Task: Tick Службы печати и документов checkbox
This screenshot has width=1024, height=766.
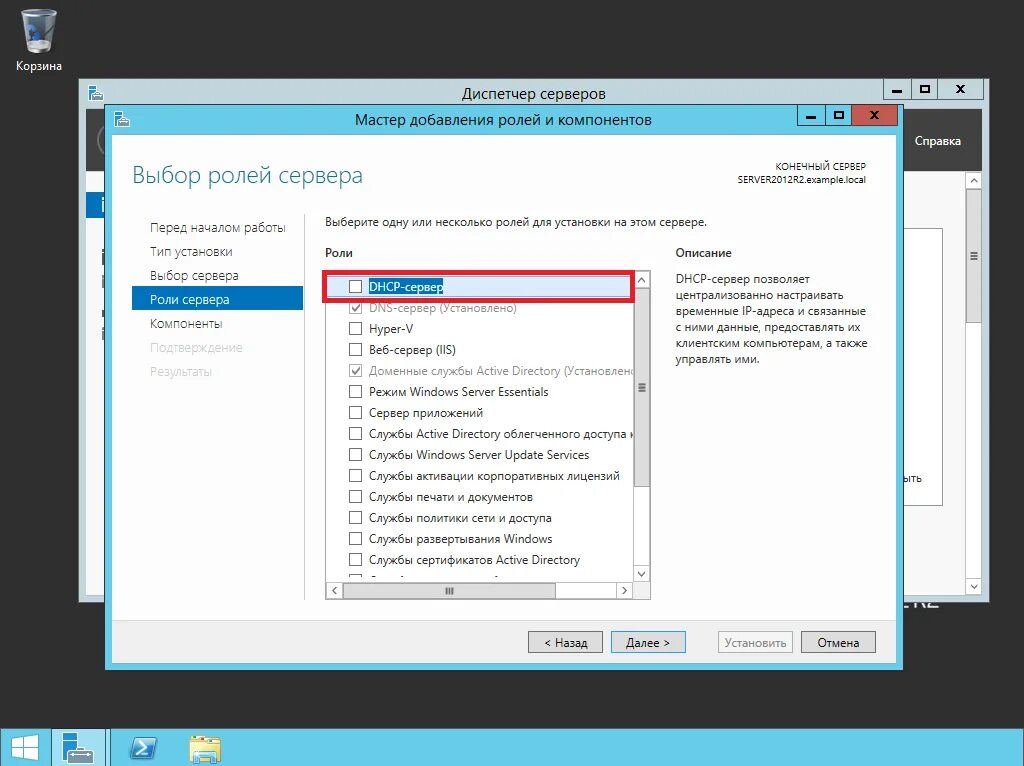Action: 355,497
